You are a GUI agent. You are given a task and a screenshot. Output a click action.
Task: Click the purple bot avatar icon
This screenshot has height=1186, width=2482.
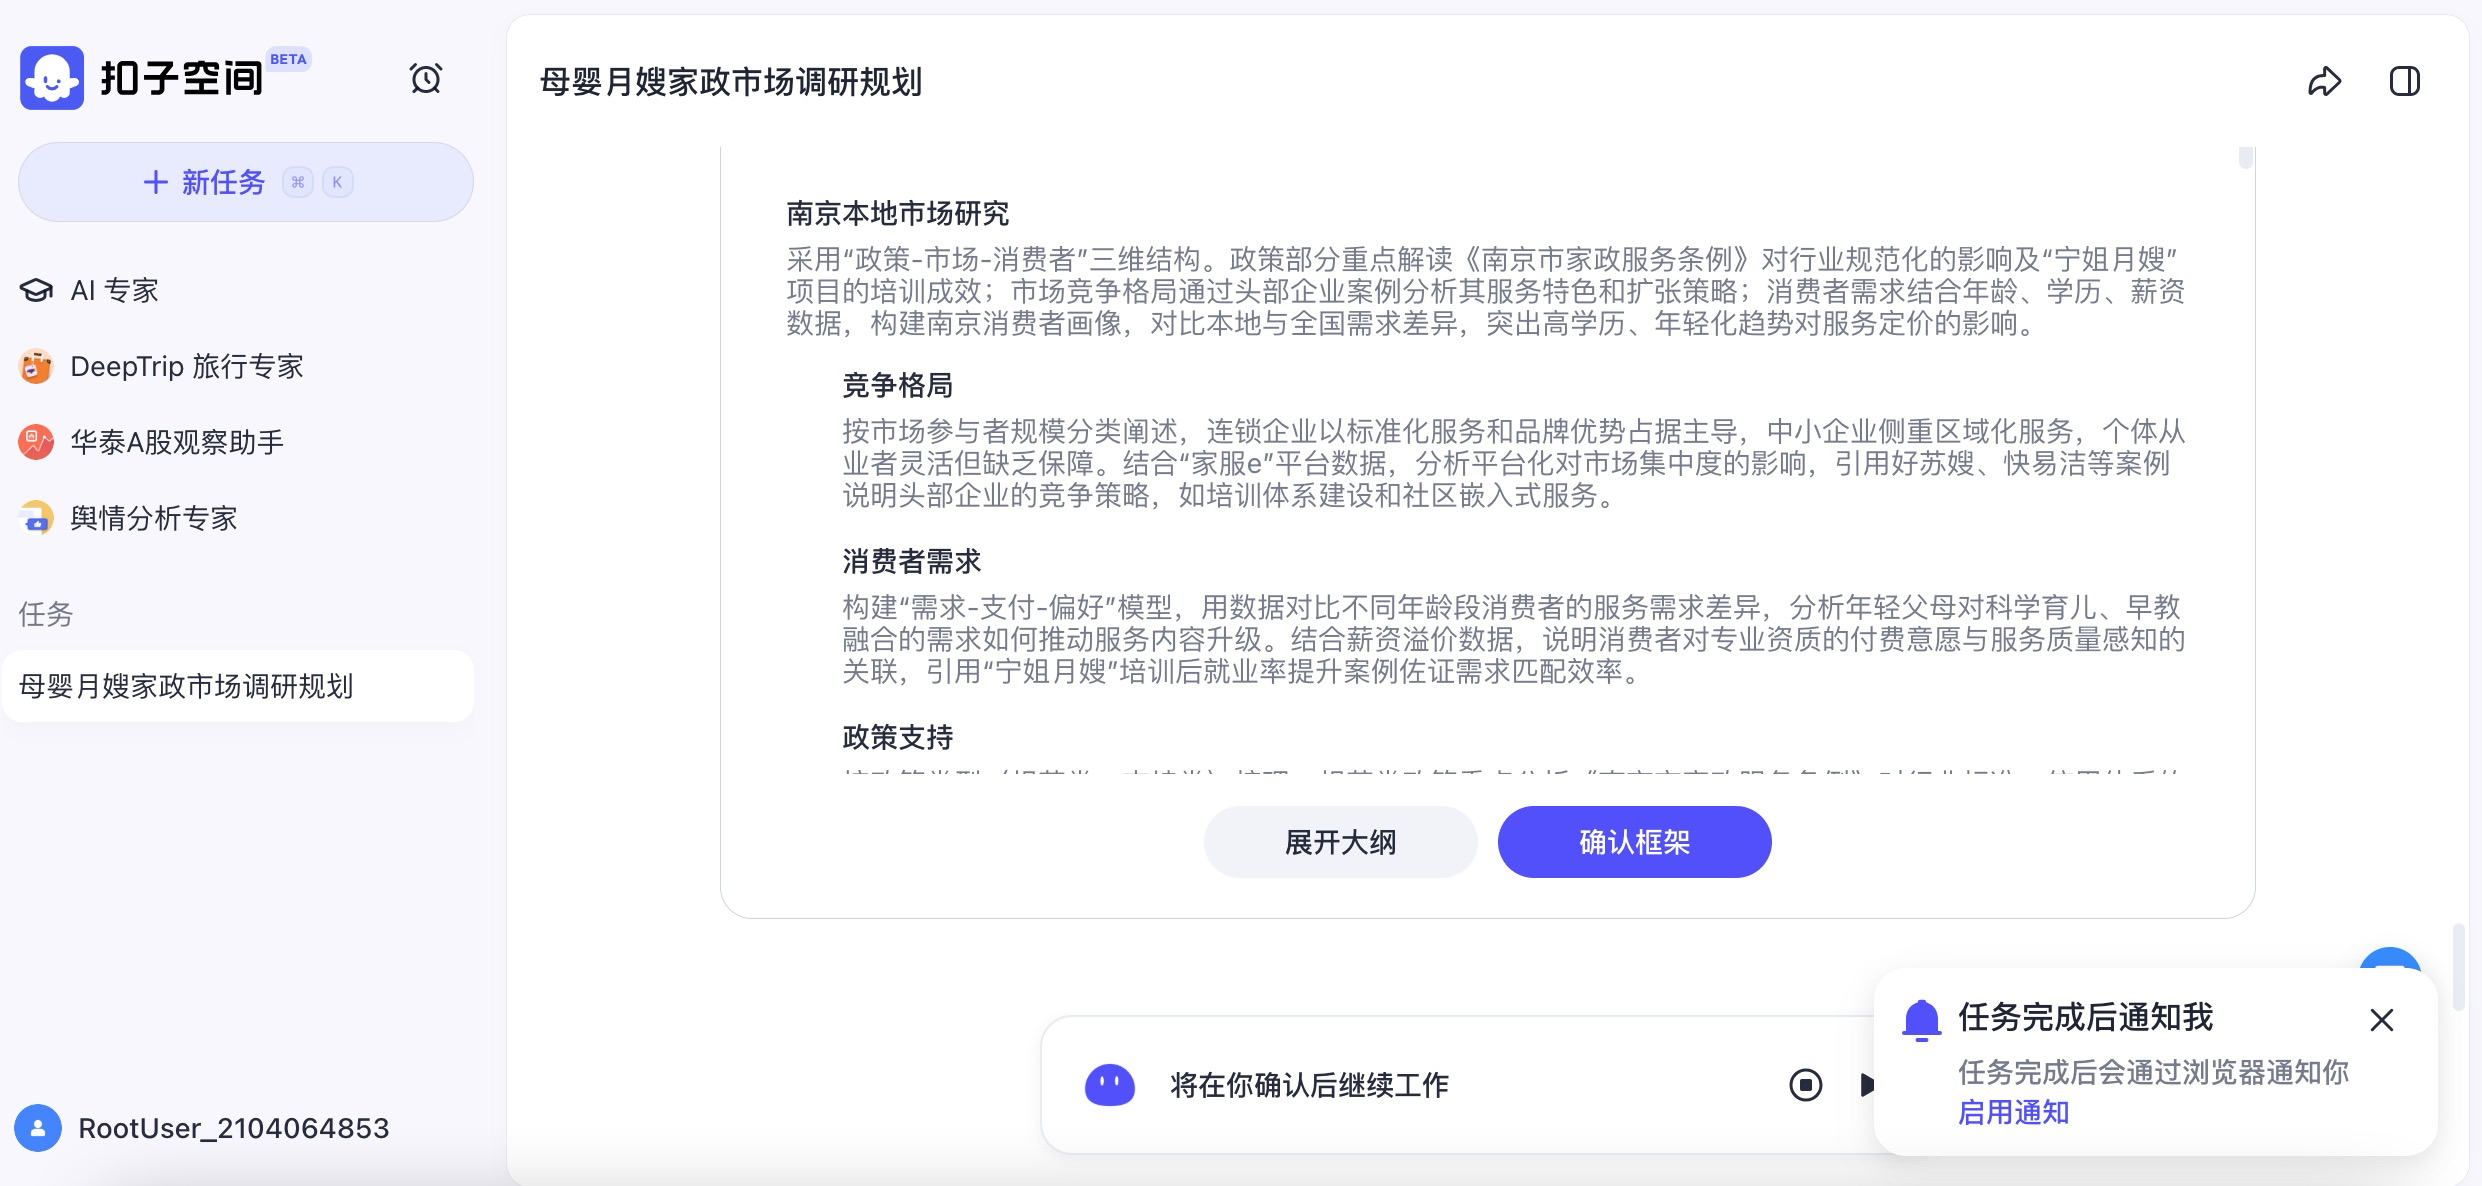pos(1110,1085)
